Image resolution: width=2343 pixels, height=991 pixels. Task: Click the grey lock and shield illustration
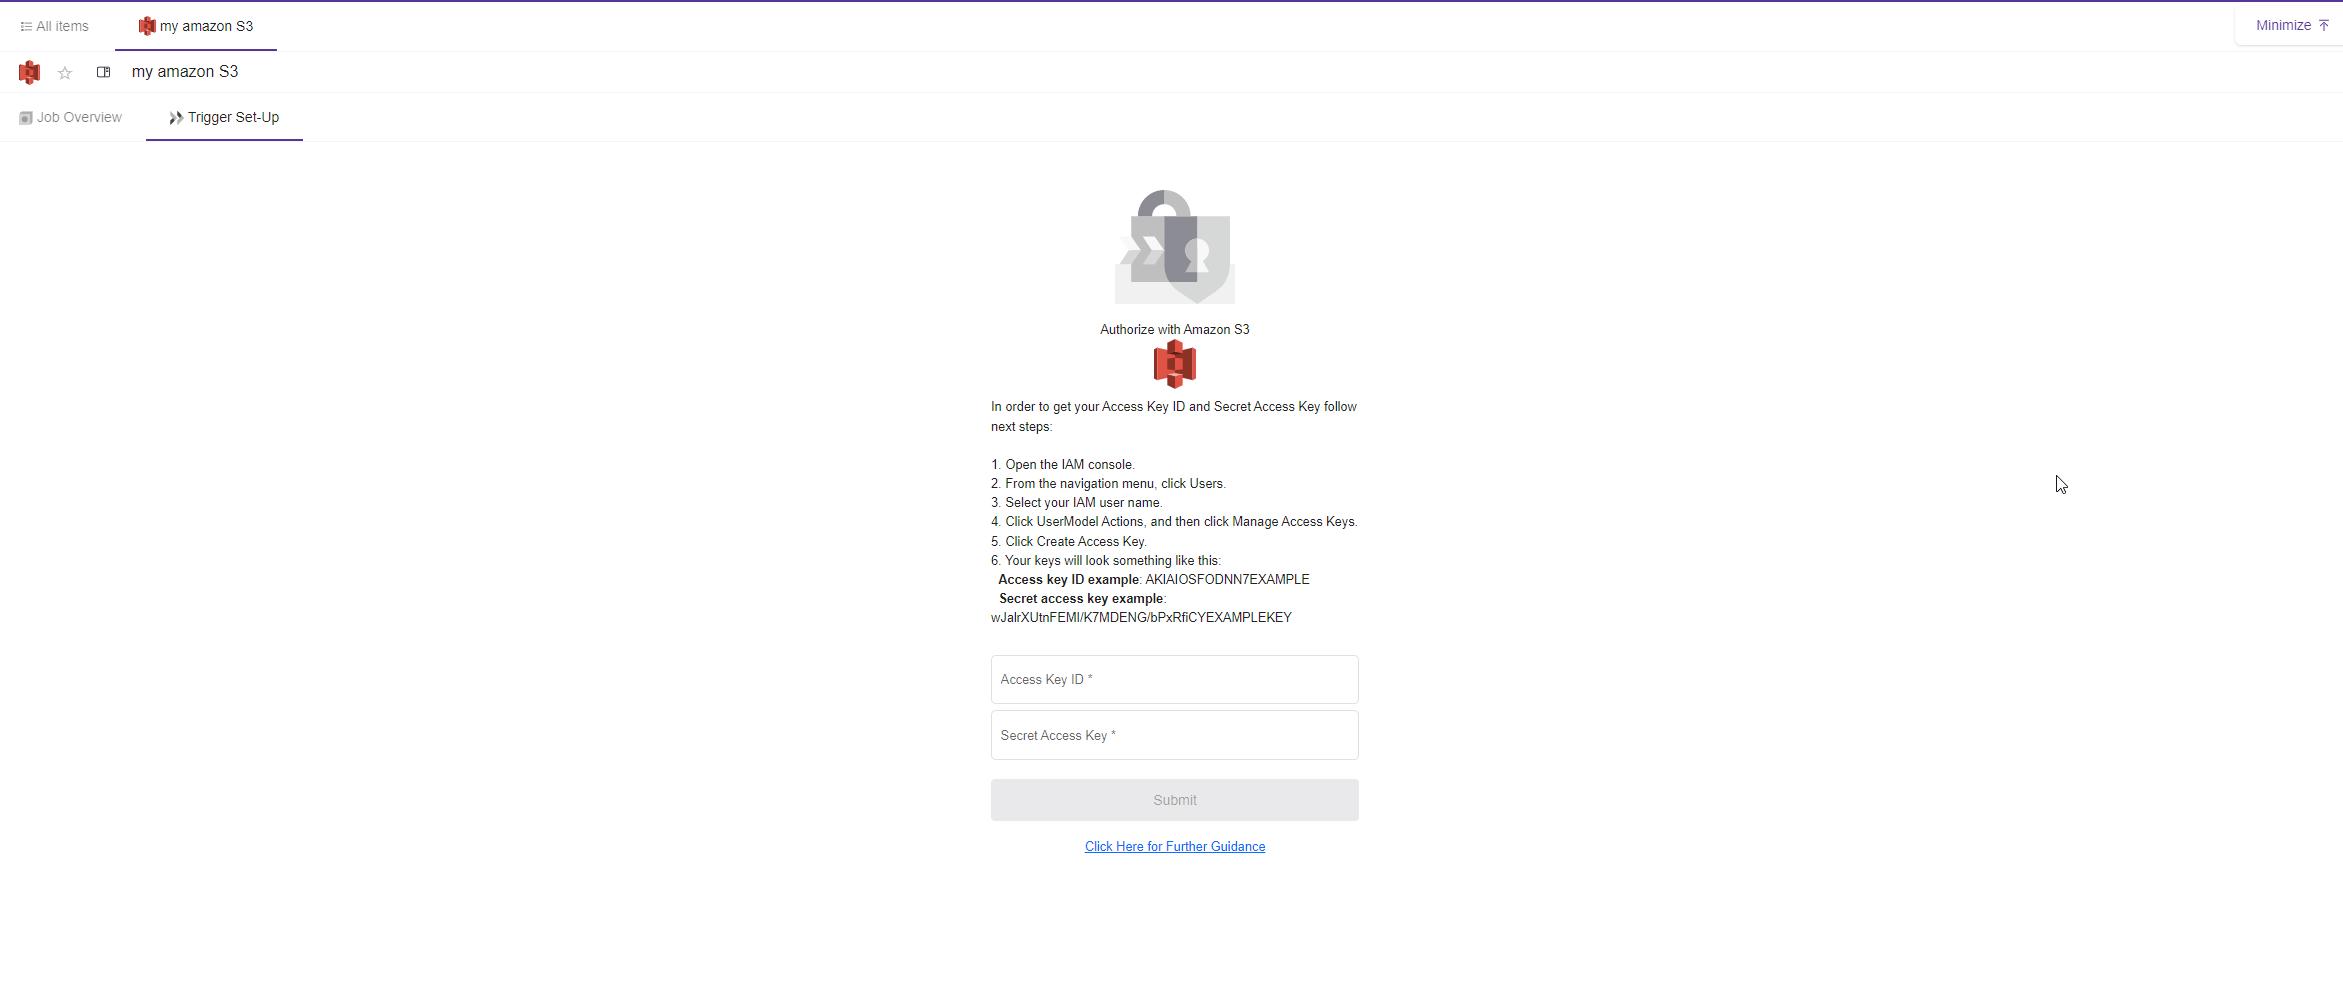(x=1175, y=247)
